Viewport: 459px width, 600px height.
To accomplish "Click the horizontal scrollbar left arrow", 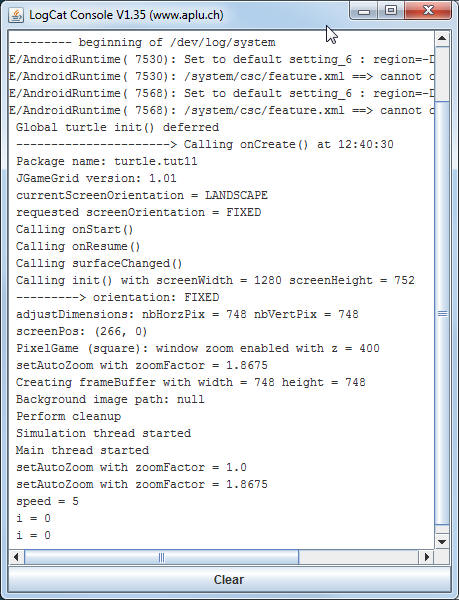I will point(16,557).
